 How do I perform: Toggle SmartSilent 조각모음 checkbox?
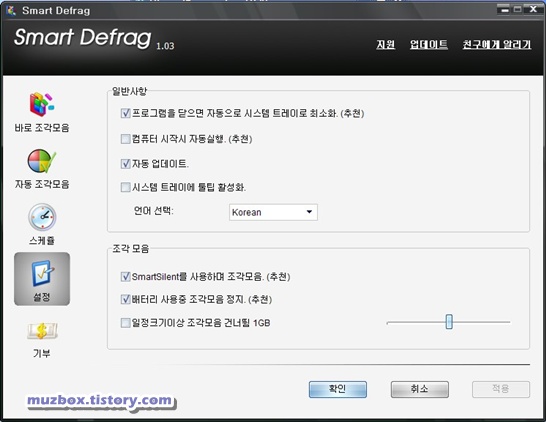125,277
